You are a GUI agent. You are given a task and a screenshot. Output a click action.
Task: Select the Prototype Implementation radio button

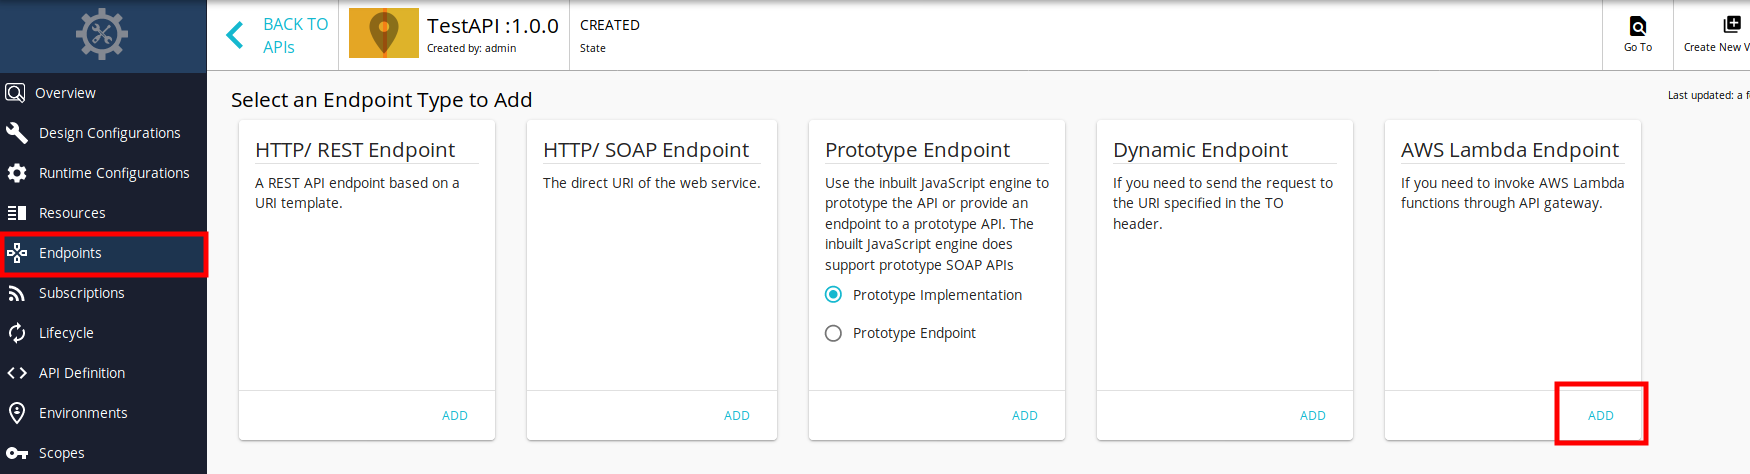pyautogui.click(x=833, y=294)
